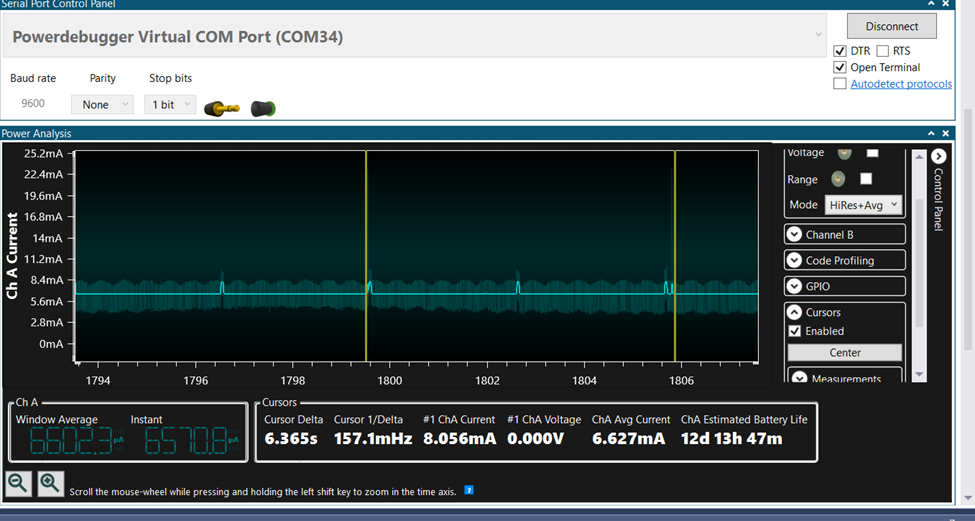The image size is (975, 521).
Task: Click the Instant current digital readout
Action: click(x=192, y=441)
